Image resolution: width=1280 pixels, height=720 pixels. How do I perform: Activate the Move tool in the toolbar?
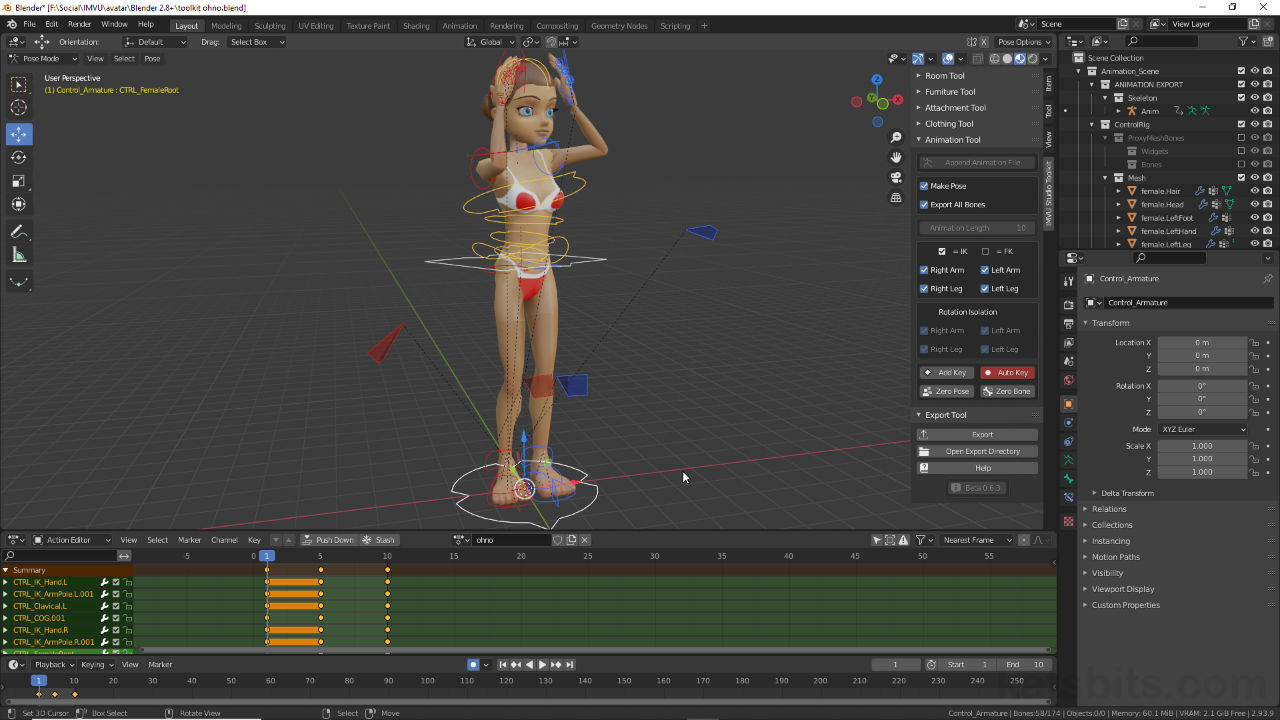coord(19,134)
